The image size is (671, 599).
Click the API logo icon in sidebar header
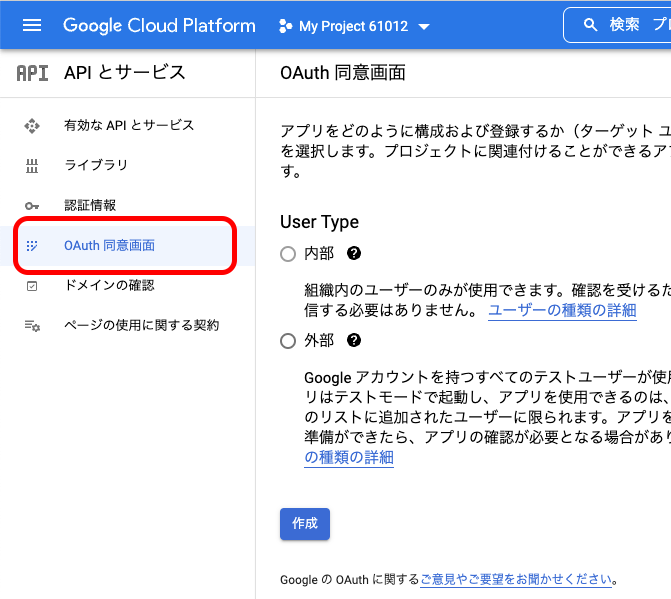click(32, 73)
